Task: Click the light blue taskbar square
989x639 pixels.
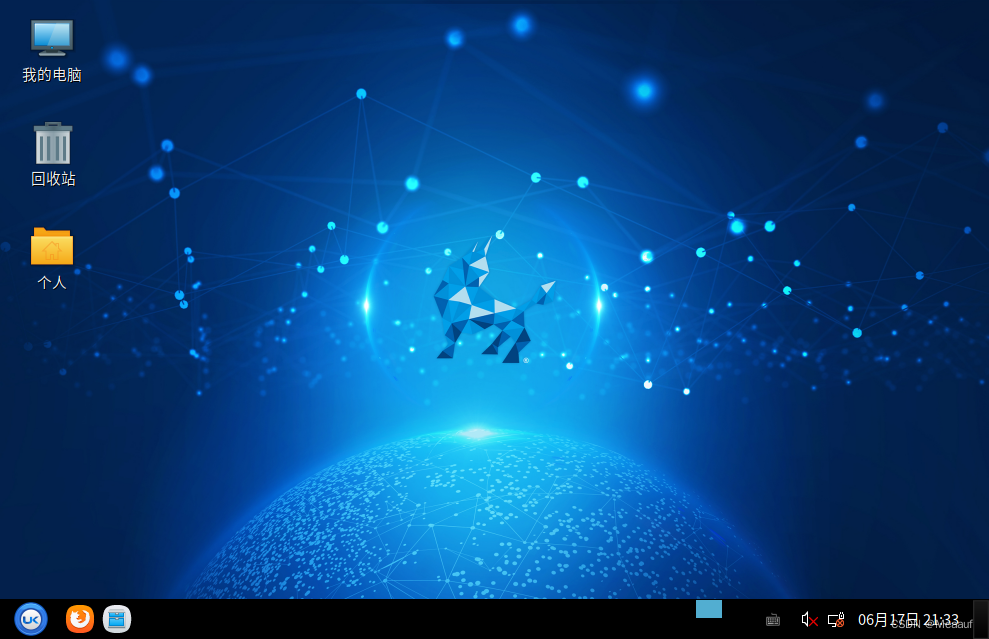Action: pyautogui.click(x=709, y=609)
